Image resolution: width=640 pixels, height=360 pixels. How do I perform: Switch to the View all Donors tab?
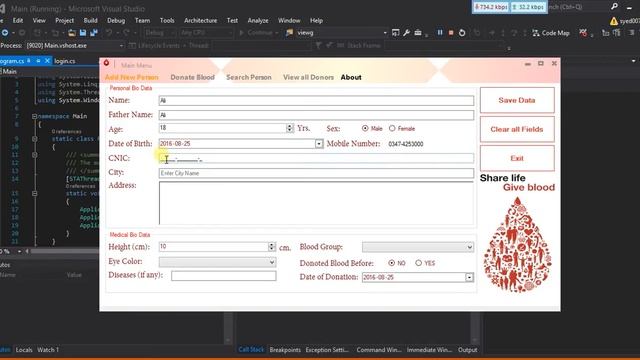coord(308,77)
